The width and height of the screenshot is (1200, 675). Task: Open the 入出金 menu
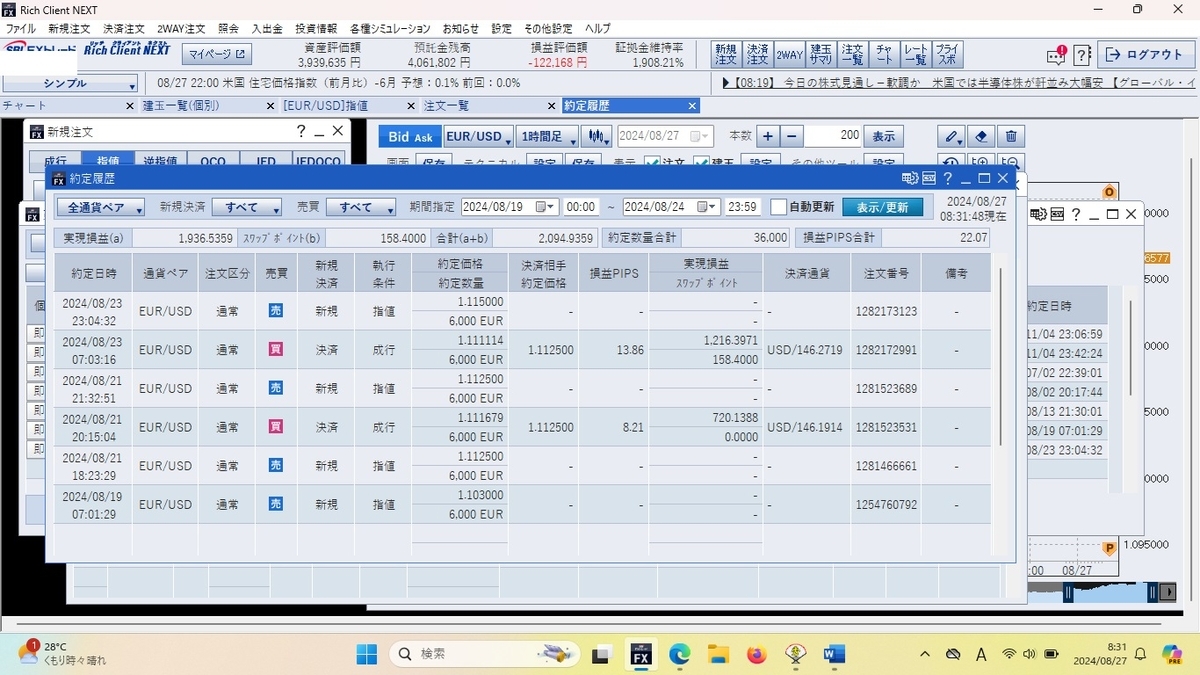pyautogui.click(x=266, y=29)
